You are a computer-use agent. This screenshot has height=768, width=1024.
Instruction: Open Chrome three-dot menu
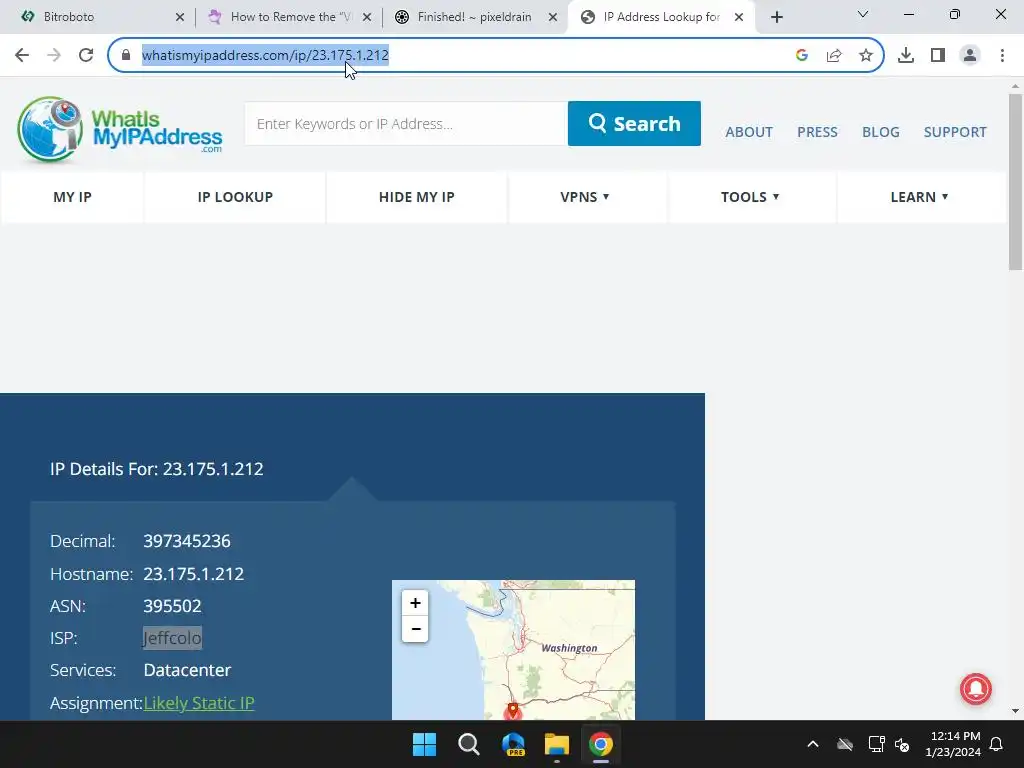(1002, 56)
